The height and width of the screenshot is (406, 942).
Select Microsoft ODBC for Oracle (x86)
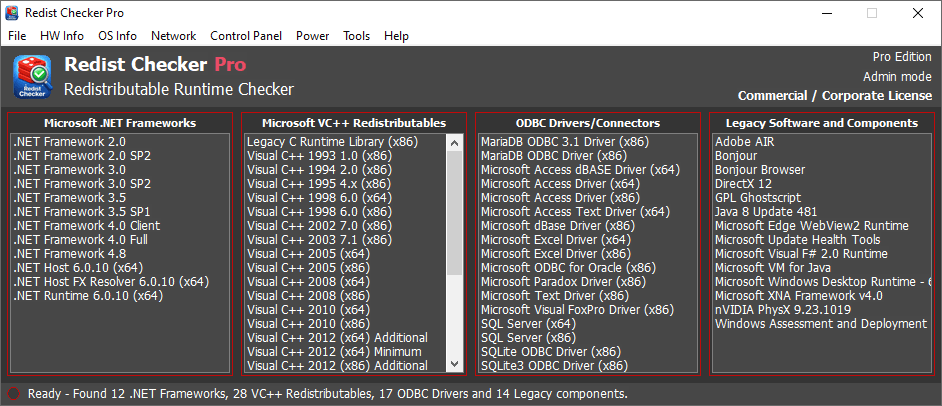click(x=568, y=267)
